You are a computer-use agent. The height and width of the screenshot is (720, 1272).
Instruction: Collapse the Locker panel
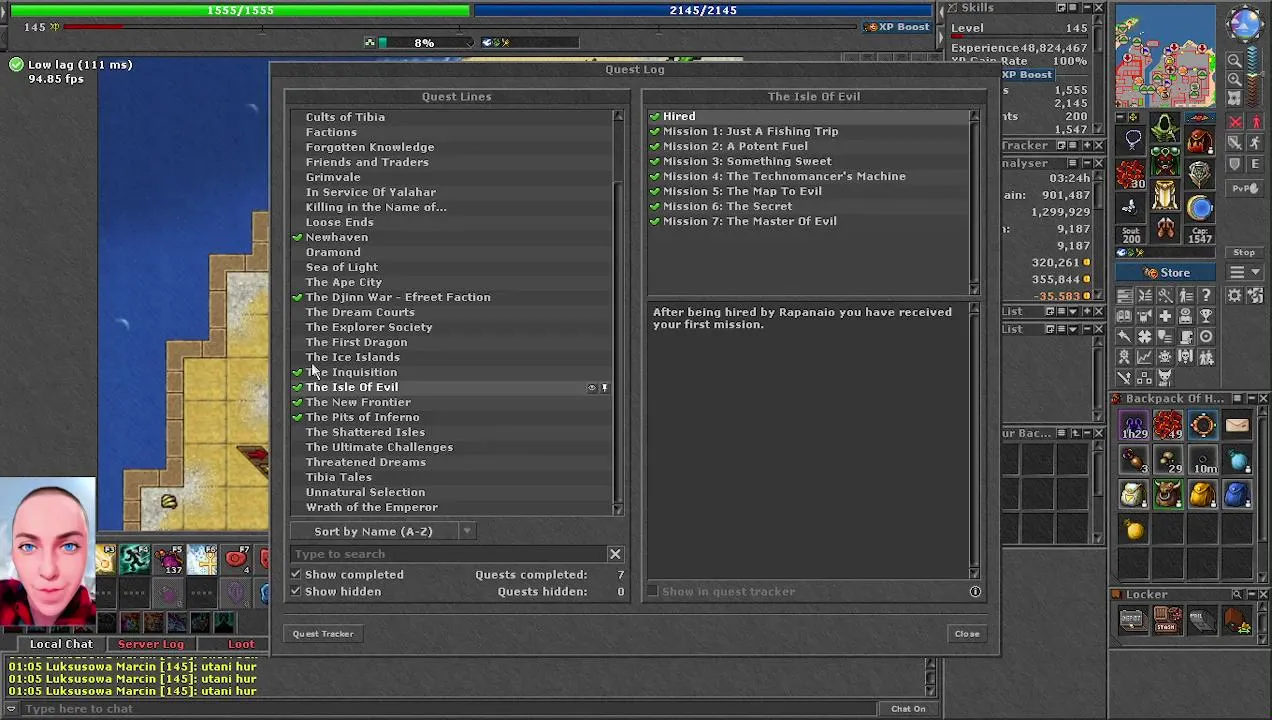(x=1250, y=594)
